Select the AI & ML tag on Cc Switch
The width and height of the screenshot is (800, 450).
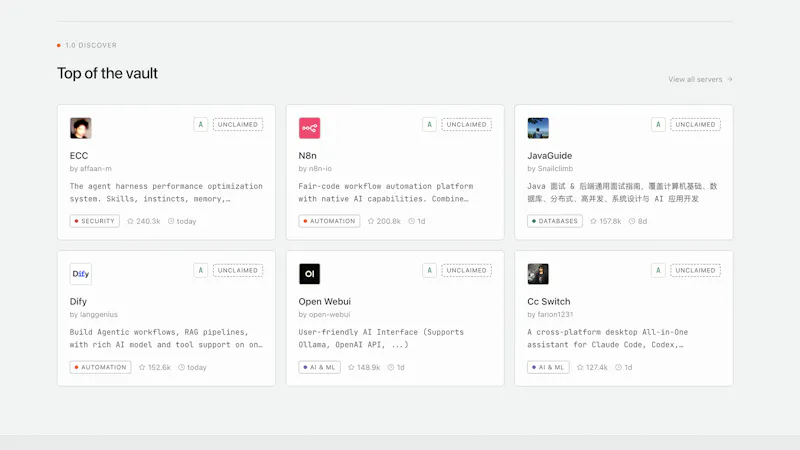tap(548, 367)
